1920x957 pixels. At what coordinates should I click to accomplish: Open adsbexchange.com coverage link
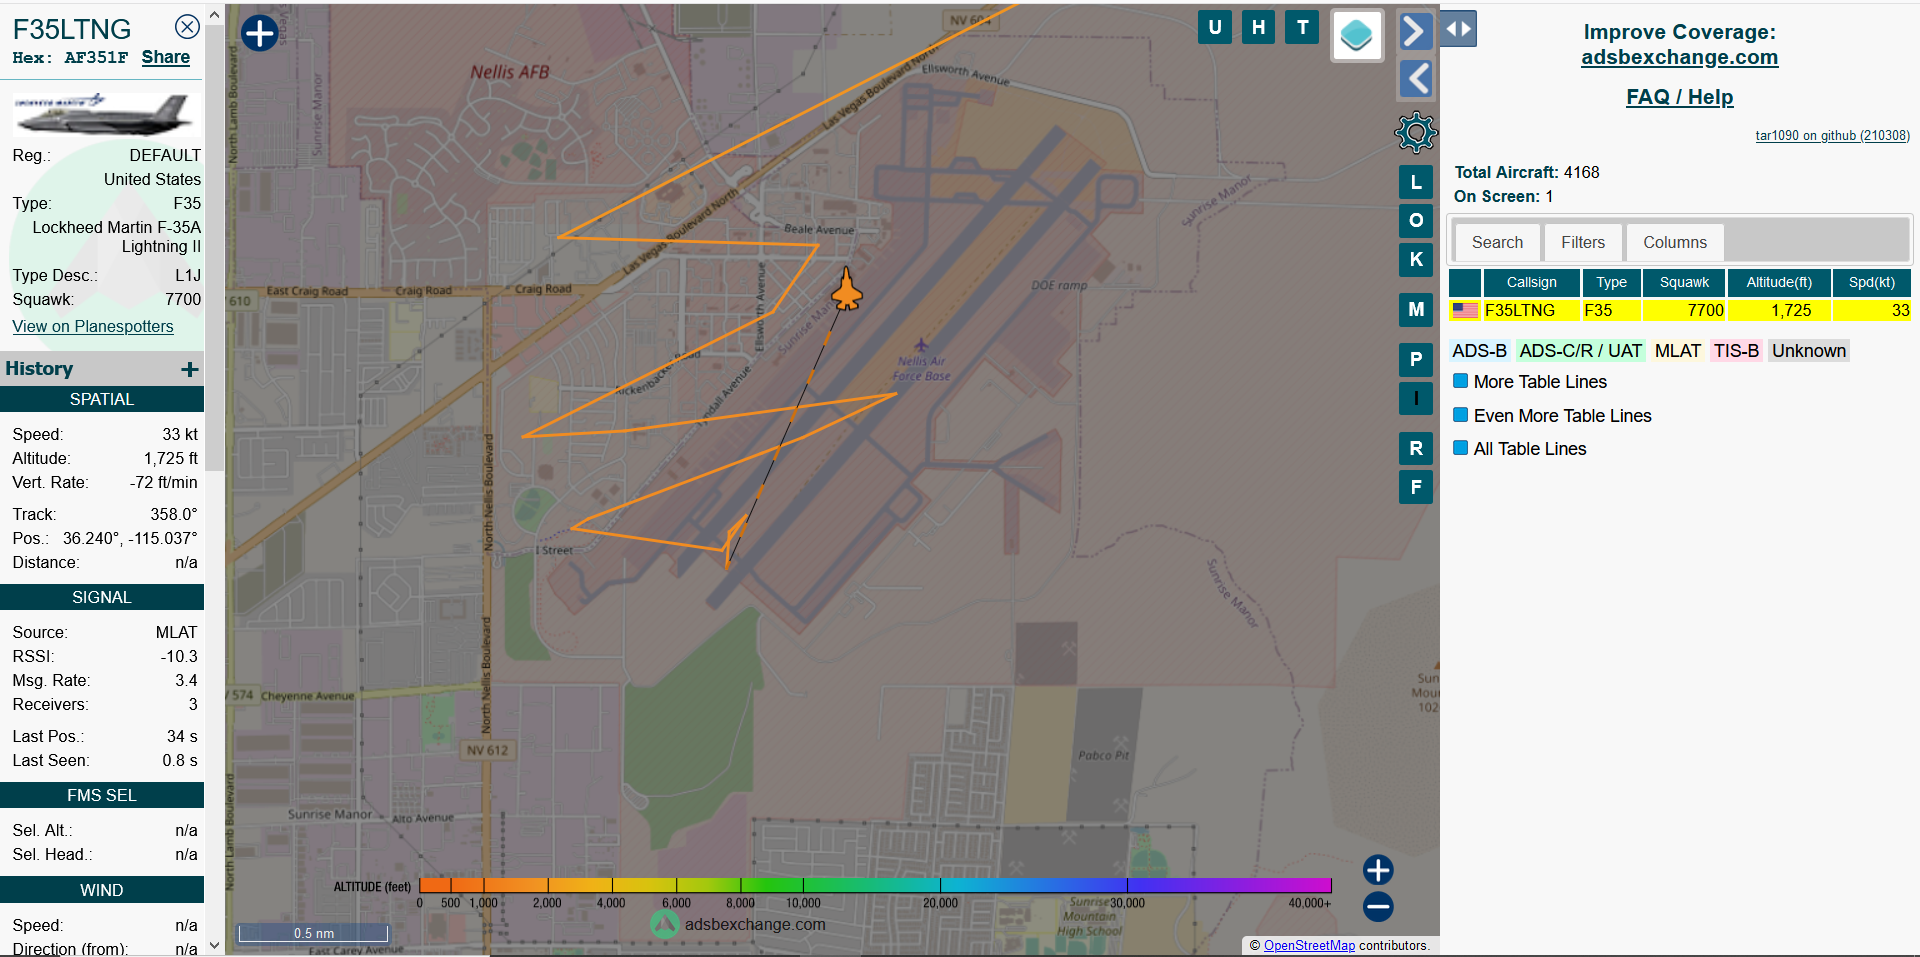click(x=1679, y=57)
